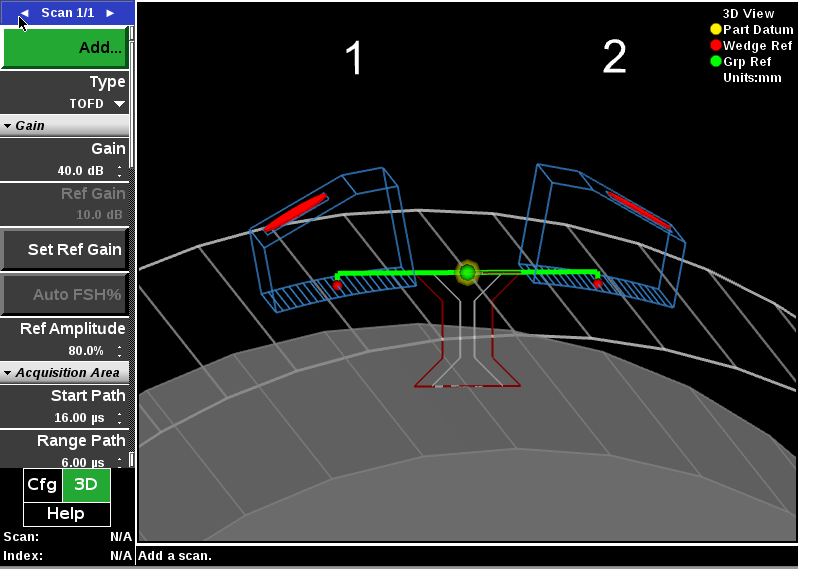Click the green Grp Ref point in 3D view
Screen dimensions: 819x569
click(x=467, y=272)
